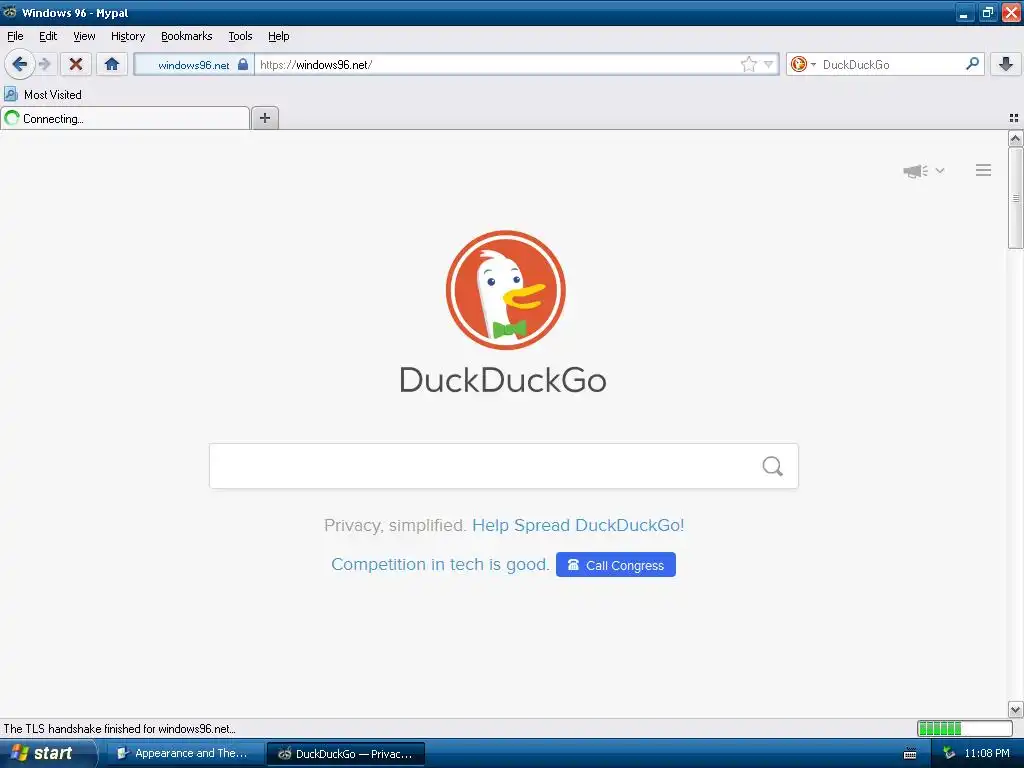Click the Call Congress button
1024x768 pixels.
click(x=616, y=565)
